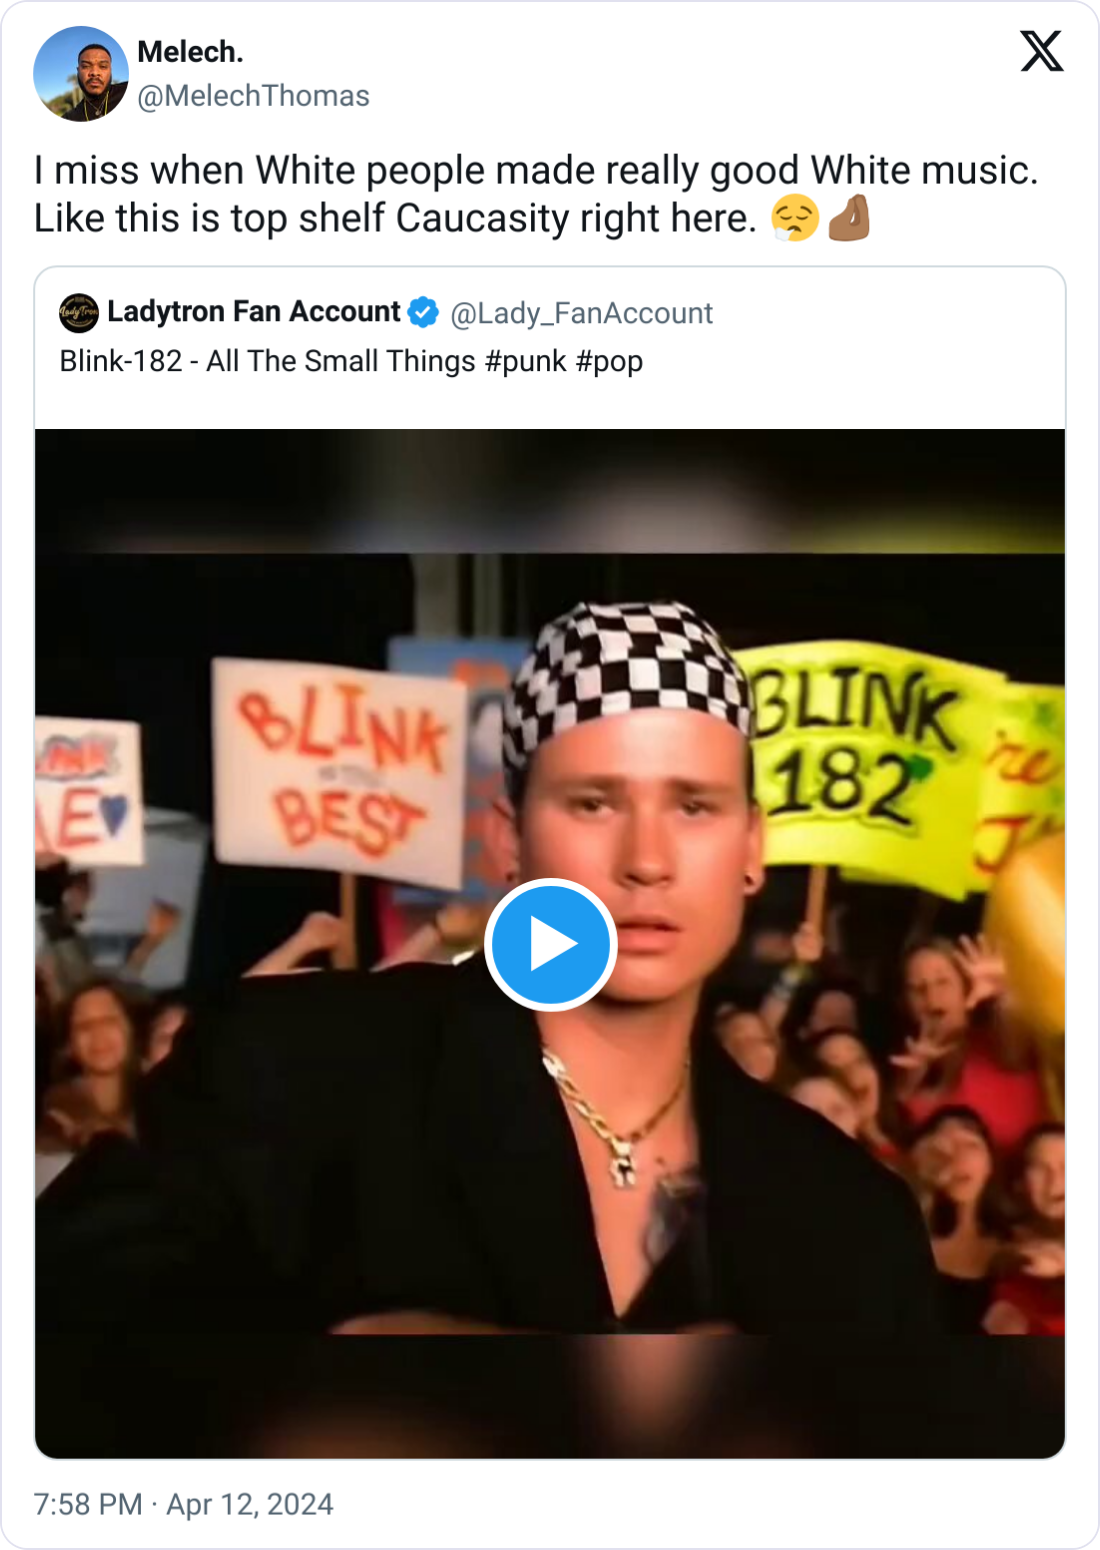Select the "Blink-182 - All The Small Things" text
This screenshot has width=1100, height=1550.
click(267, 361)
